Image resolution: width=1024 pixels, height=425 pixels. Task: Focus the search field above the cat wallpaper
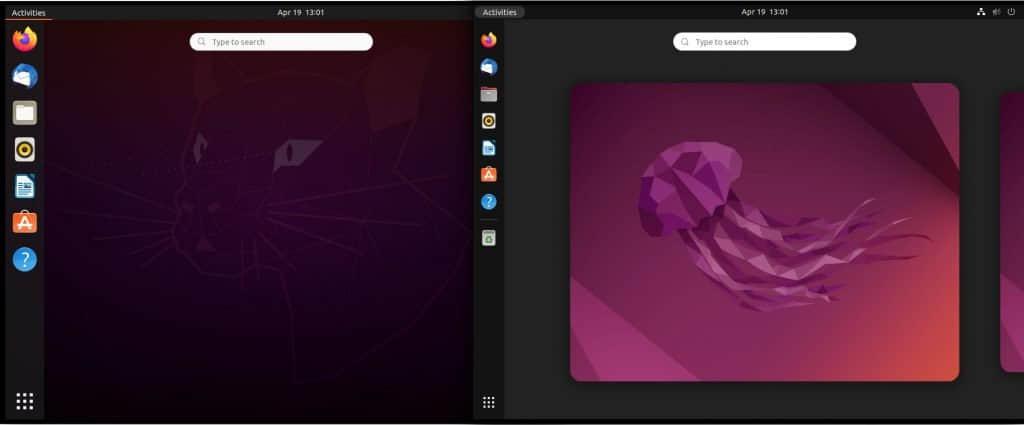click(282, 42)
